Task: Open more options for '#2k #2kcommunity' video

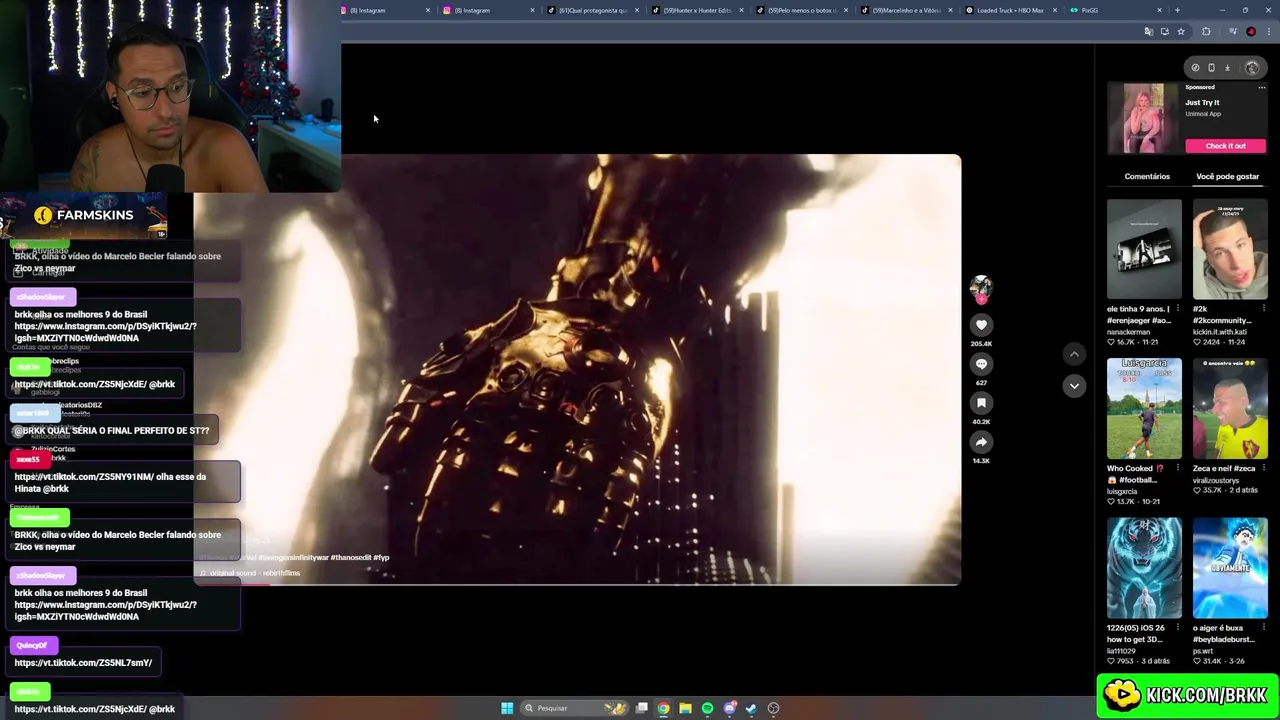Action: tap(1263, 309)
